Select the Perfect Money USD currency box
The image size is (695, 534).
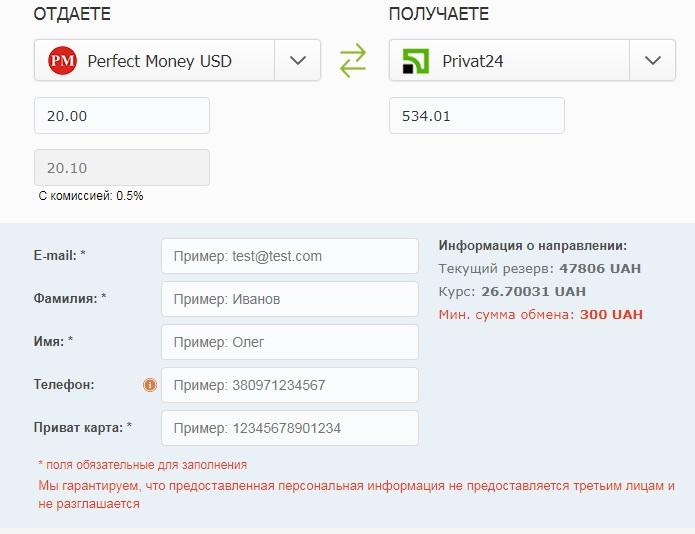coord(177,60)
